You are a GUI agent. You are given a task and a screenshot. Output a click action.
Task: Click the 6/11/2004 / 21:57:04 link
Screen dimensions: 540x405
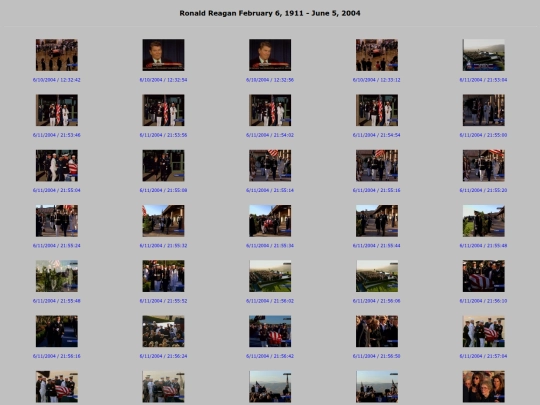[483, 356]
